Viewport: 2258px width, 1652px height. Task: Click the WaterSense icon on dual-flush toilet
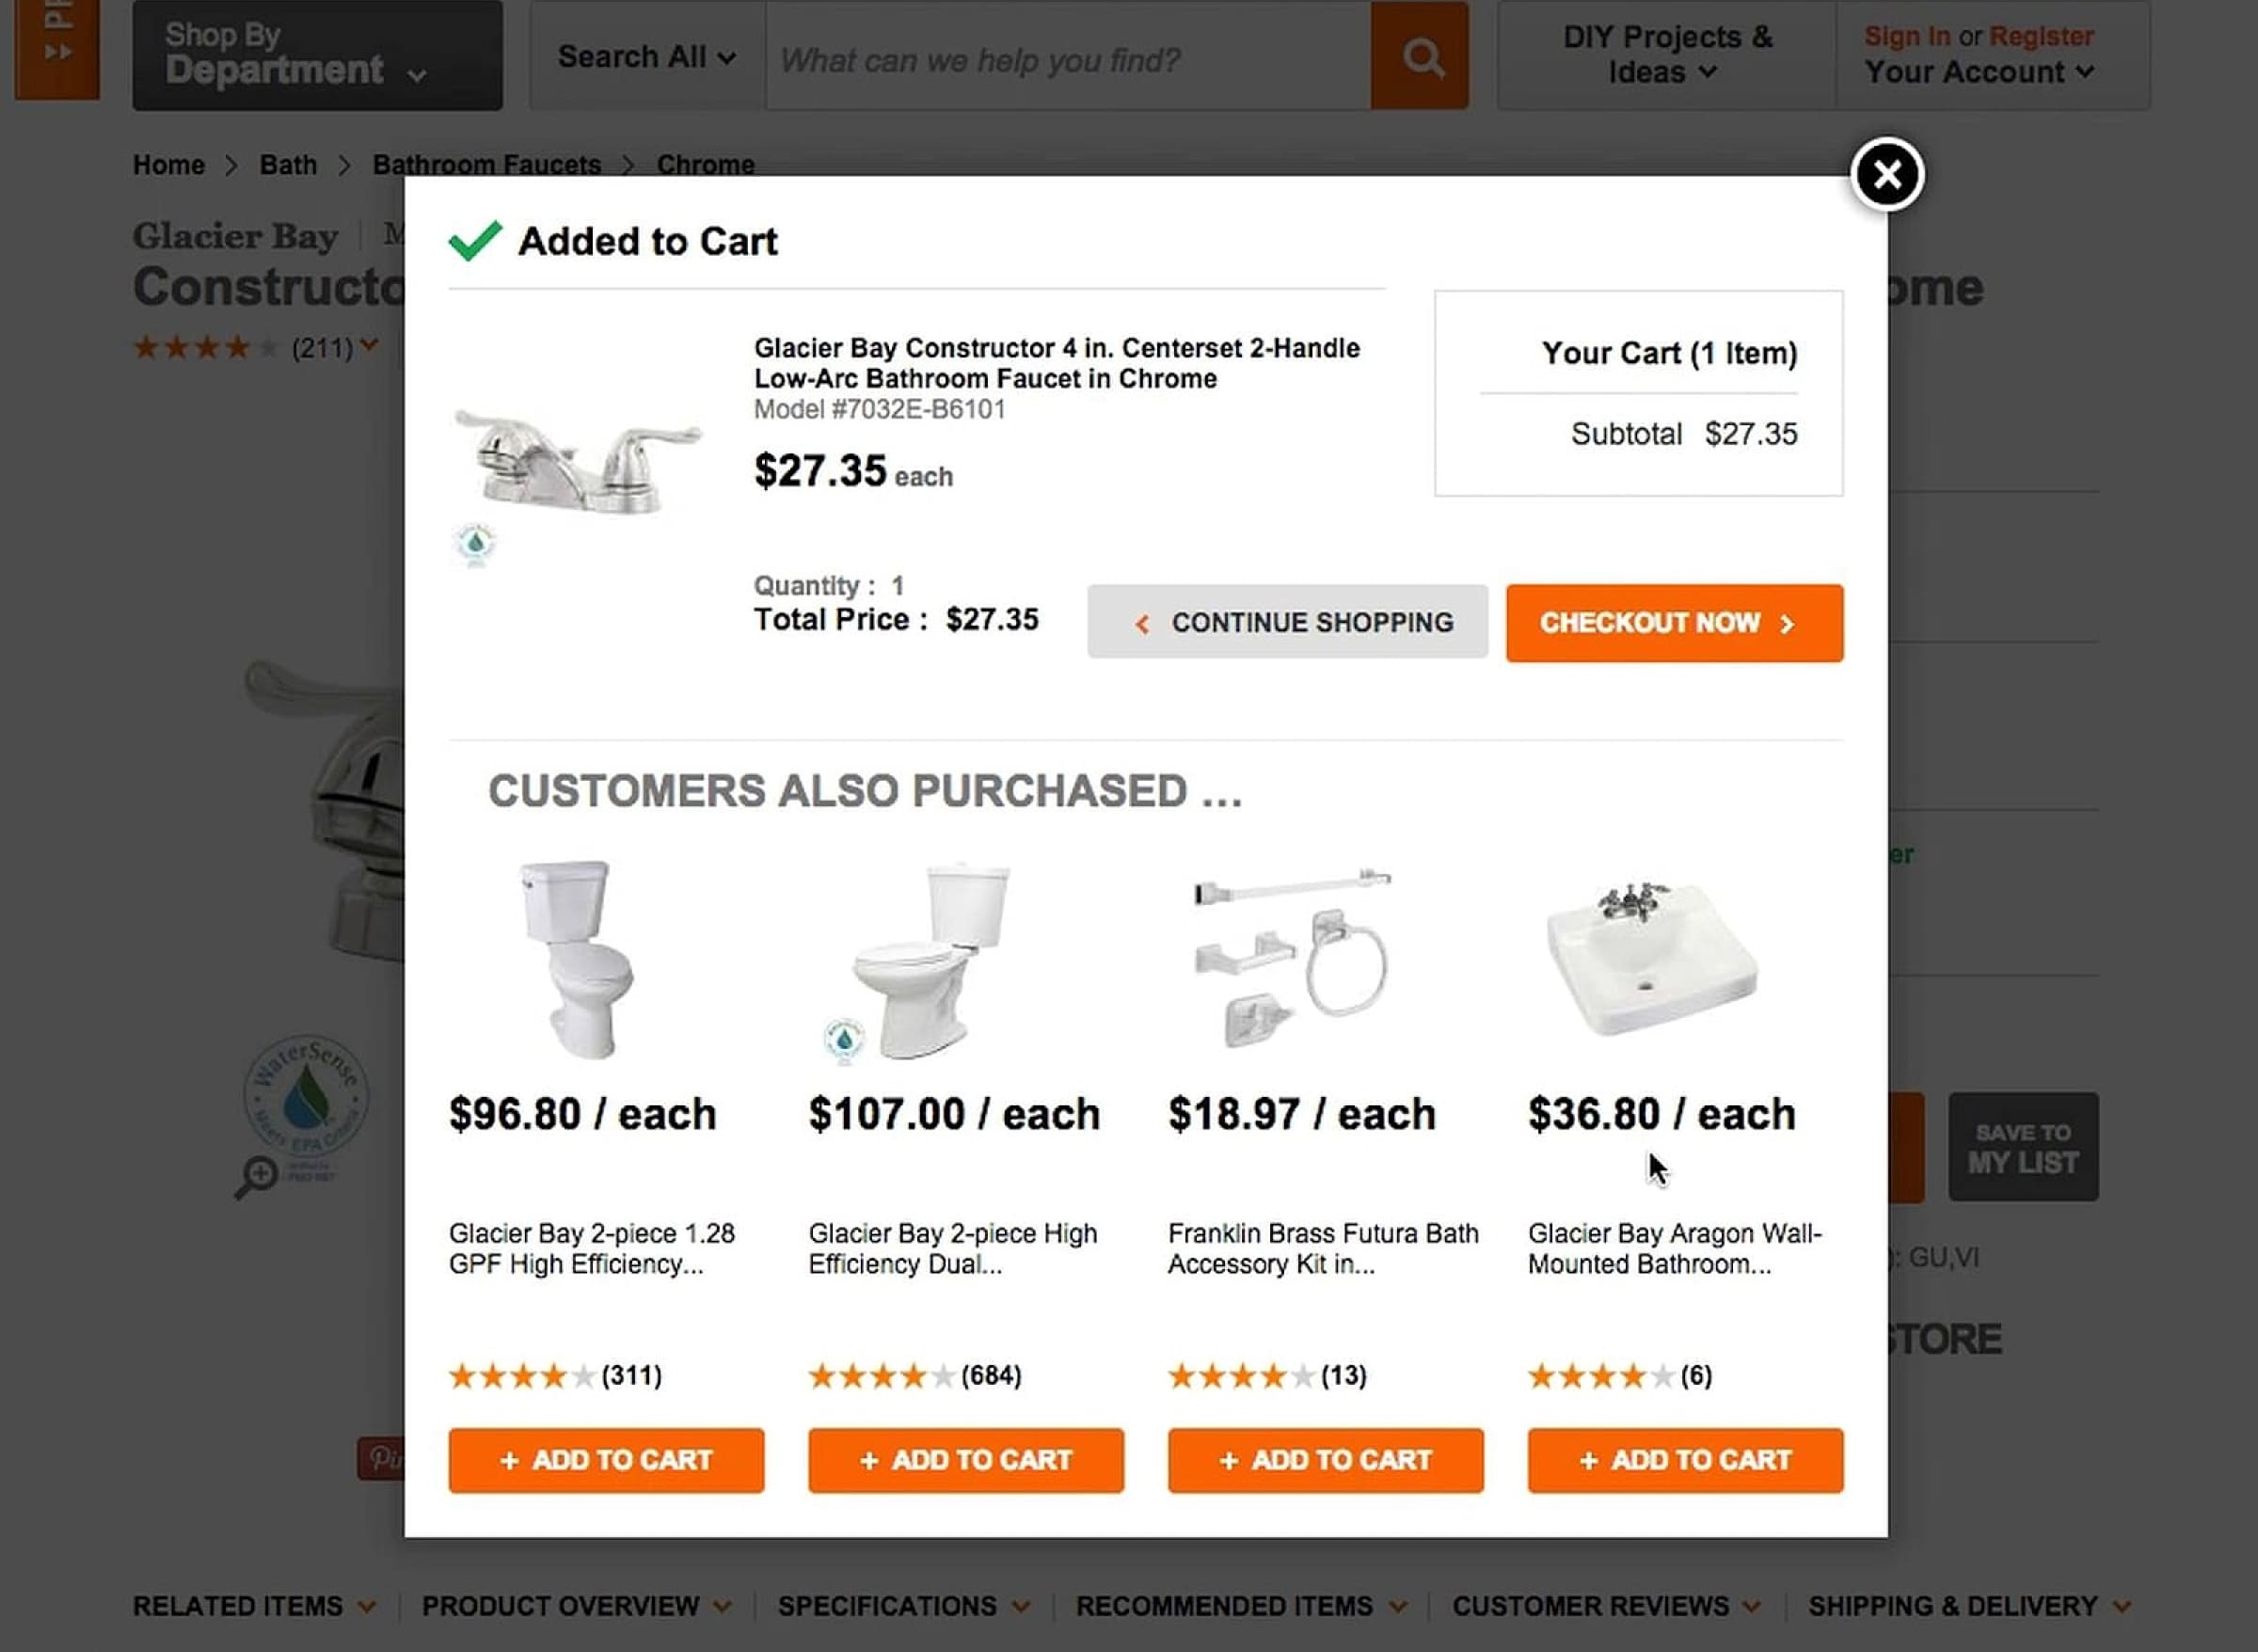844,1039
